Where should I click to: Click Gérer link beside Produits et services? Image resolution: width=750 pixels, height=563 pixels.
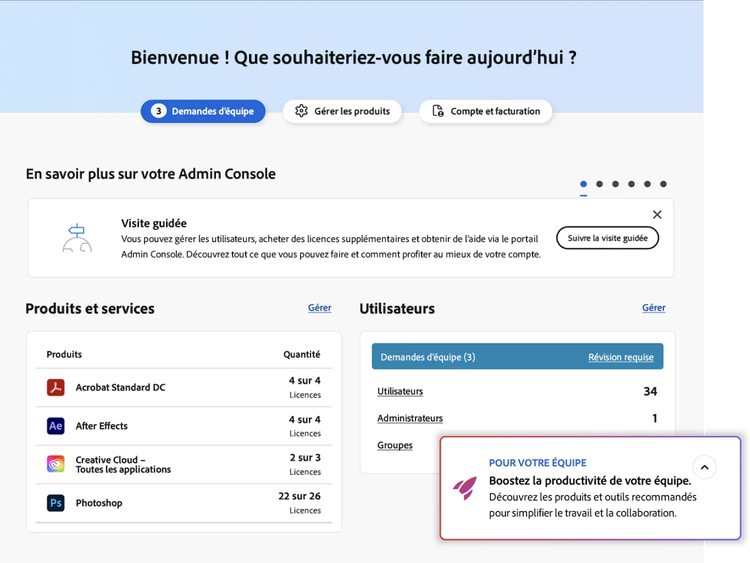coord(320,308)
